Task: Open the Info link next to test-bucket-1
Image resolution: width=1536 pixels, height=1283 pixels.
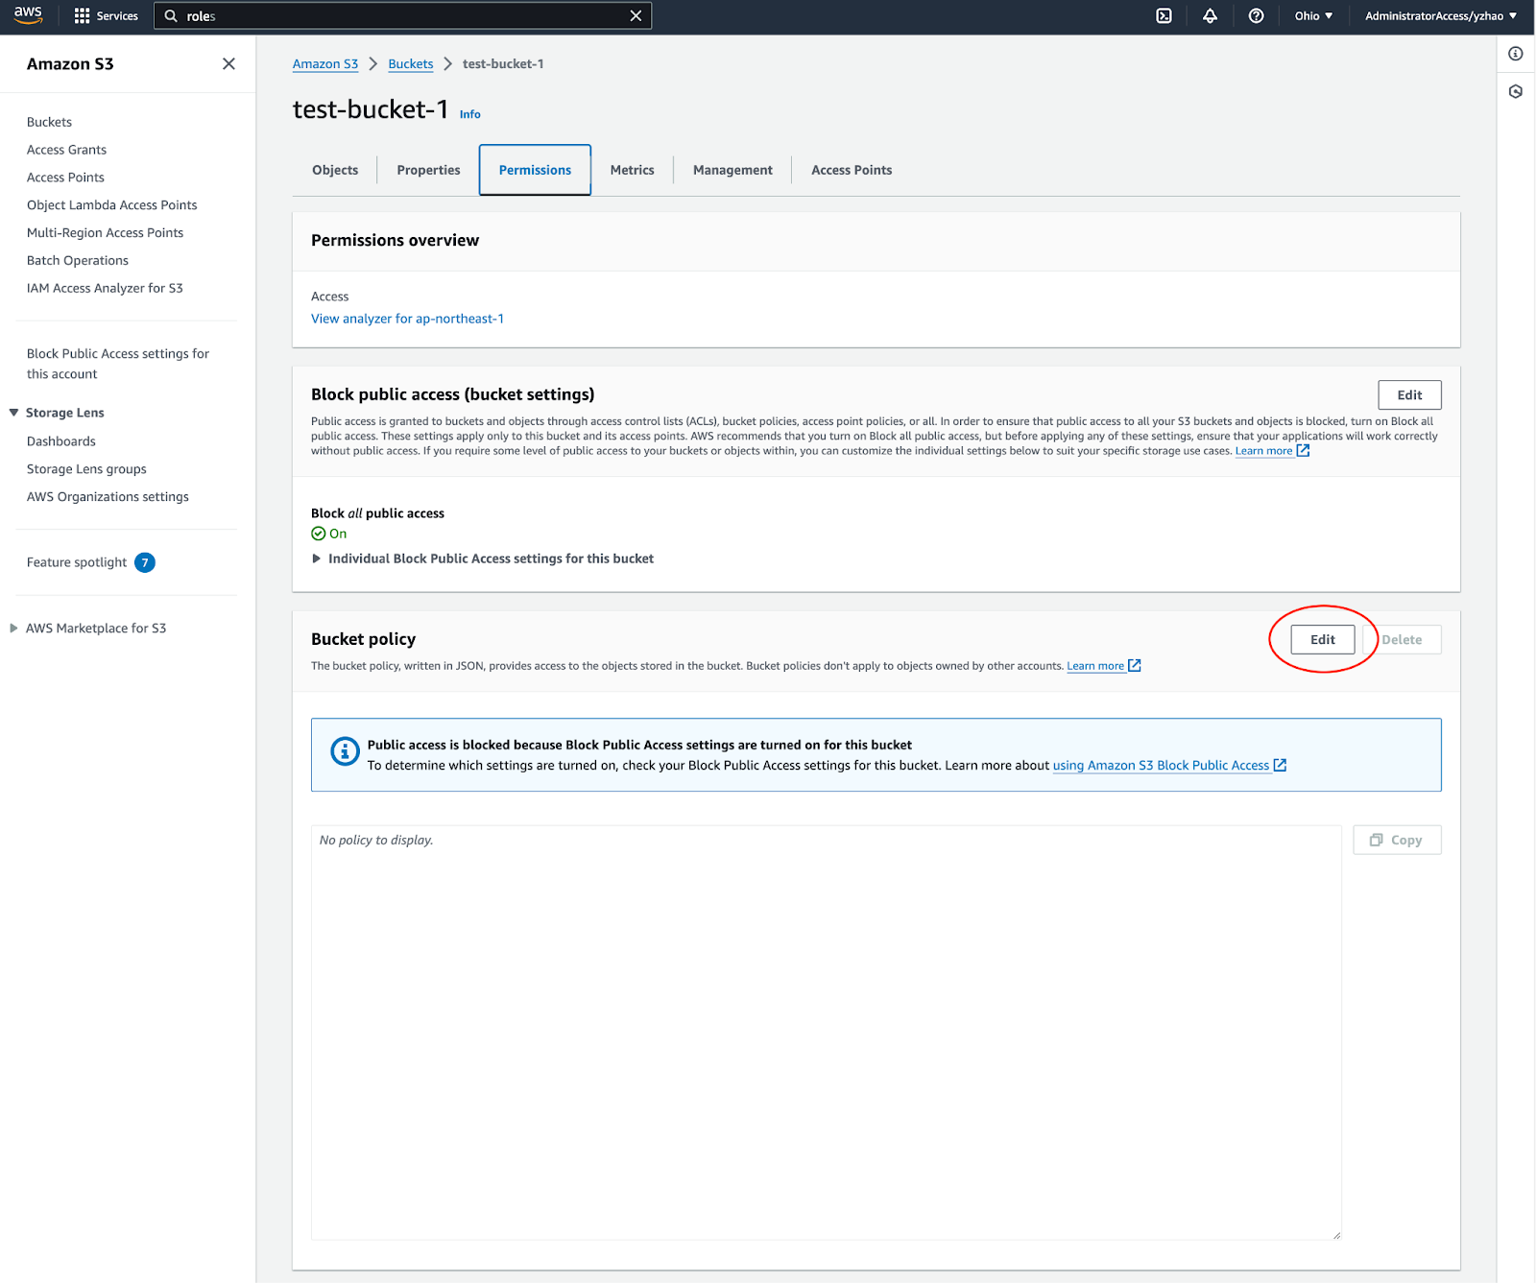Action: click(470, 114)
